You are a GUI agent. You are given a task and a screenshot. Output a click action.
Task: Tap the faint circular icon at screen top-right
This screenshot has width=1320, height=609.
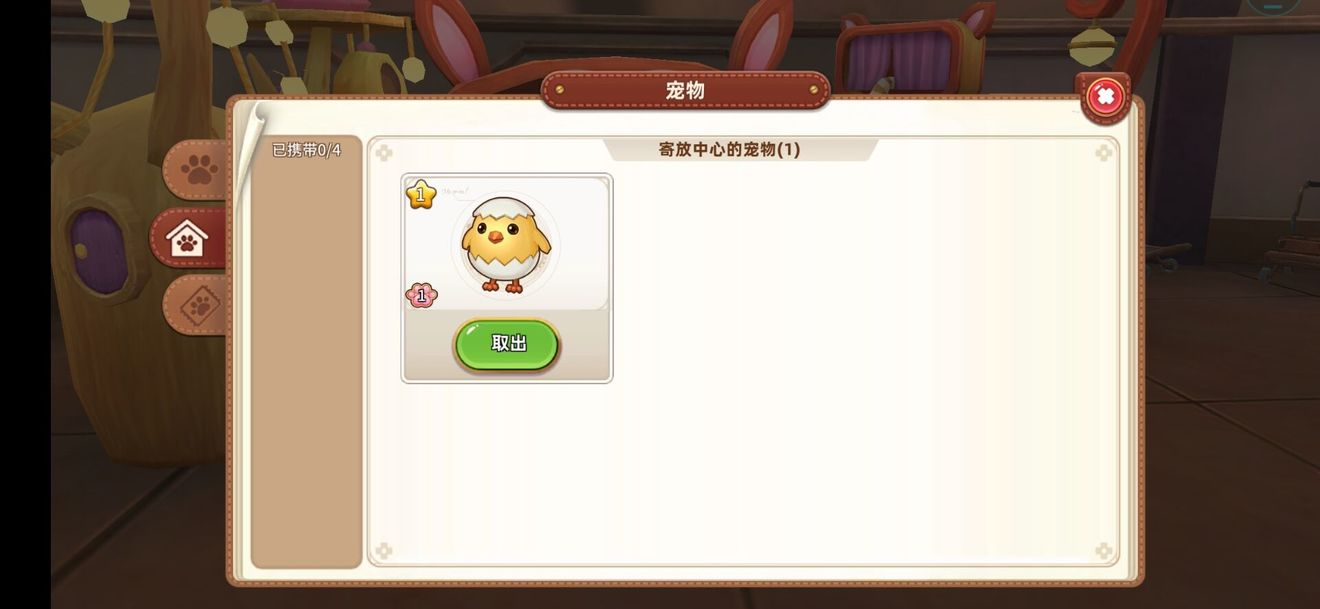click(1273, 5)
